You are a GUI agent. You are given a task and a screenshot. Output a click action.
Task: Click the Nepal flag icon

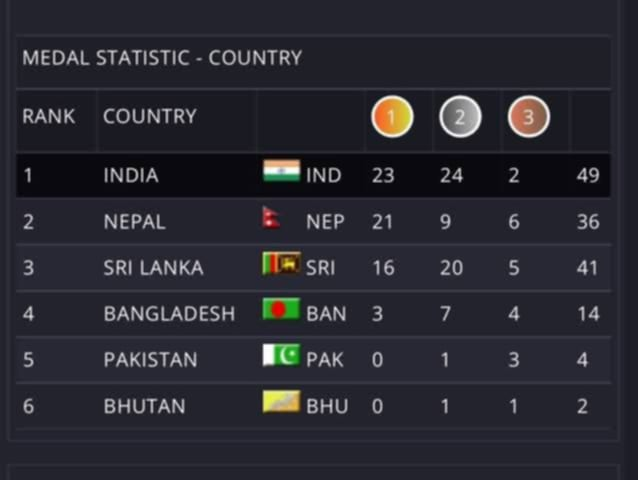[x=271, y=218]
